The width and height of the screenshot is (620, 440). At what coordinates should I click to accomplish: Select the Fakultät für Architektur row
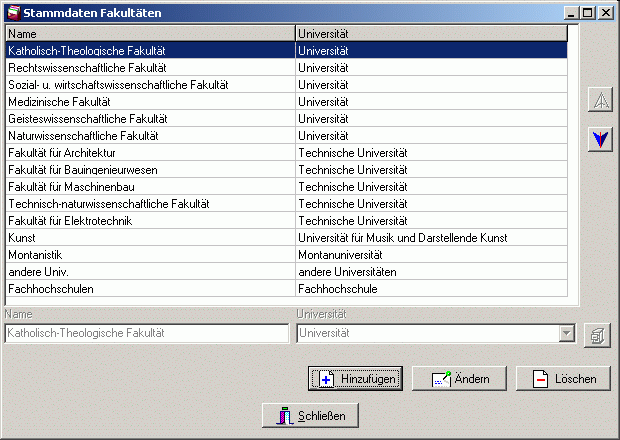287,153
